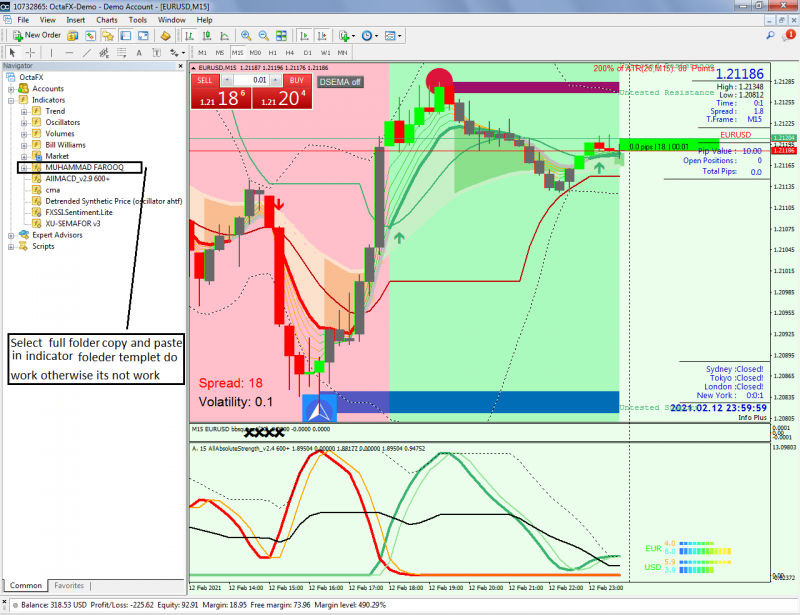Expand the Expert Advisors node

[x=11, y=235]
